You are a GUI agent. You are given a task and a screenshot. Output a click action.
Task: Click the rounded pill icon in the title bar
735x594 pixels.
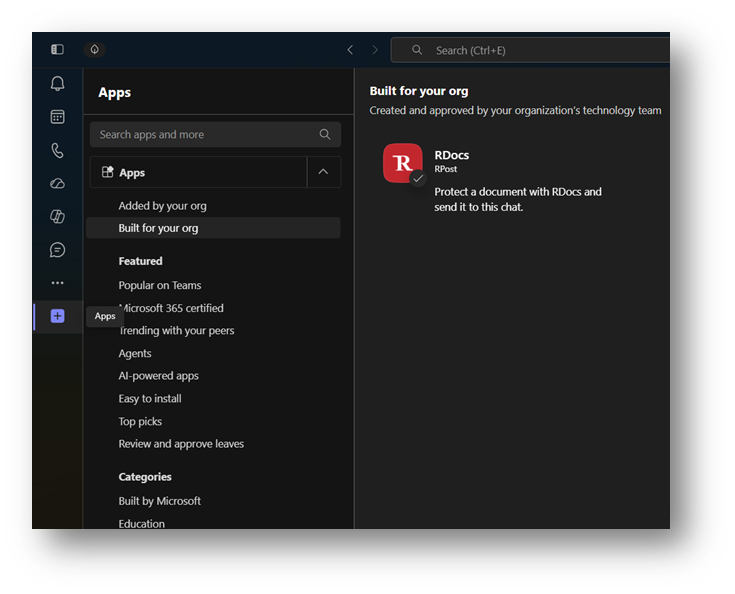point(95,49)
